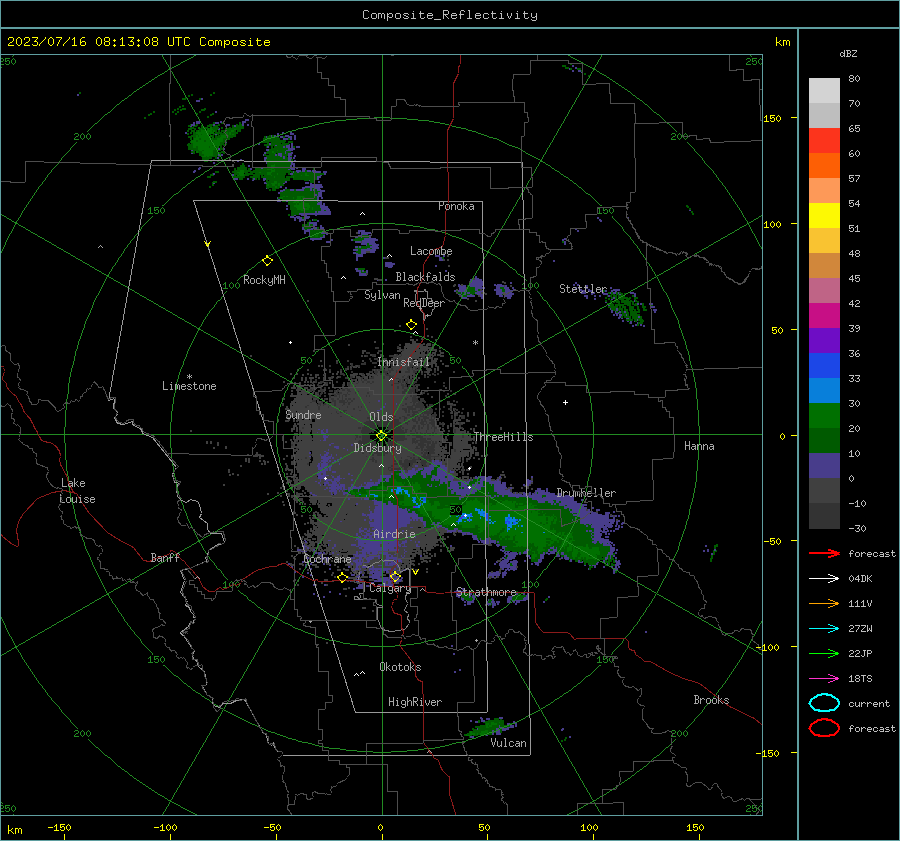This screenshot has width=900, height=841.
Task: Select the magenta 42 dBZ color swatch
Action: 824,315
